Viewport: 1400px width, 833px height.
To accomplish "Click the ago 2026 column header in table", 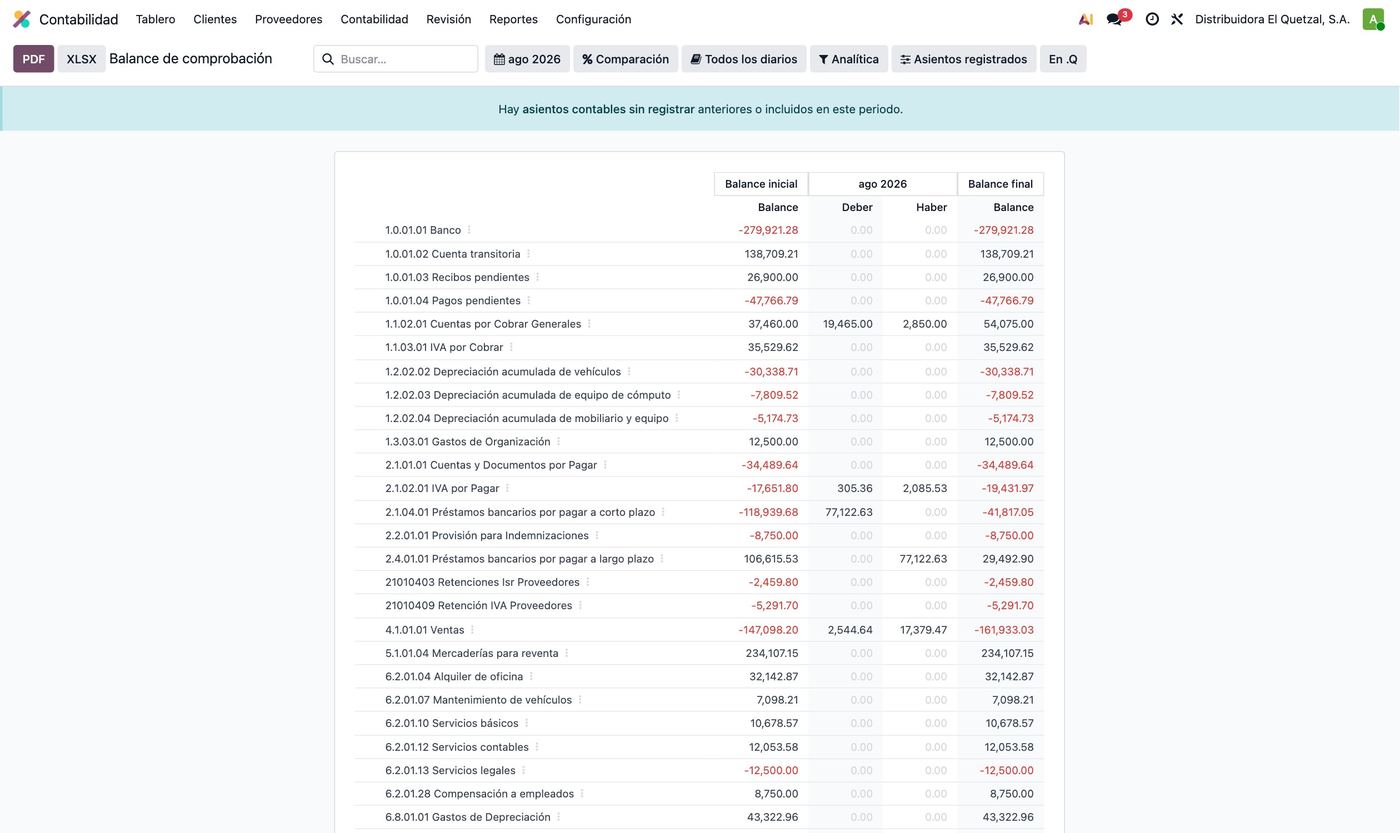I will 883,184.
